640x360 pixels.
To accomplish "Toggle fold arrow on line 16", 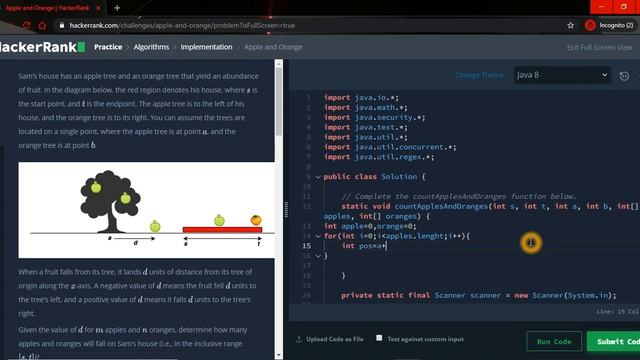I will [318, 256].
